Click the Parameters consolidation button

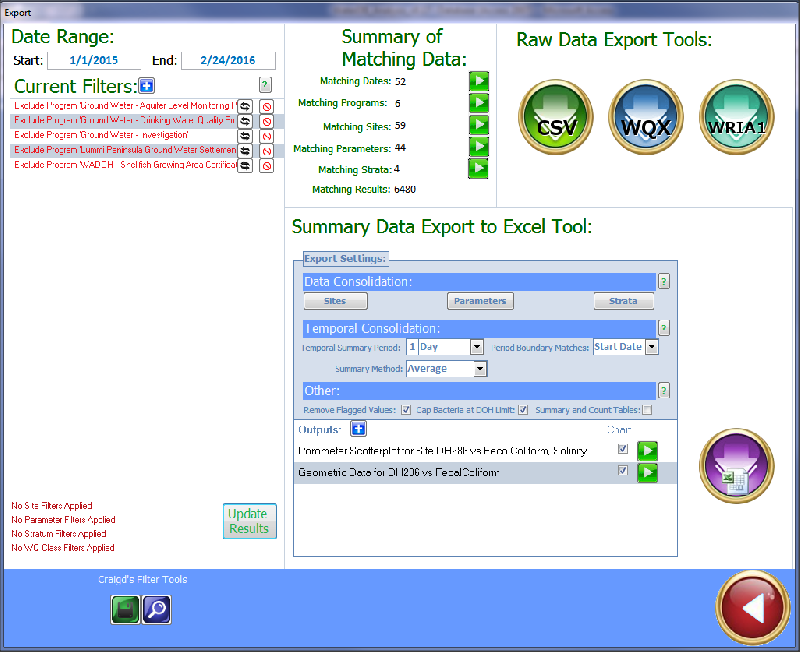[x=480, y=301]
